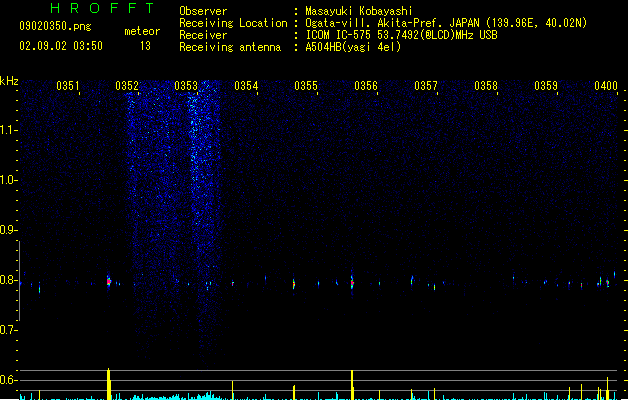Click the 1.0 kHz axis label
Image resolution: width=629 pixels, height=400 pixels.
click(8, 180)
